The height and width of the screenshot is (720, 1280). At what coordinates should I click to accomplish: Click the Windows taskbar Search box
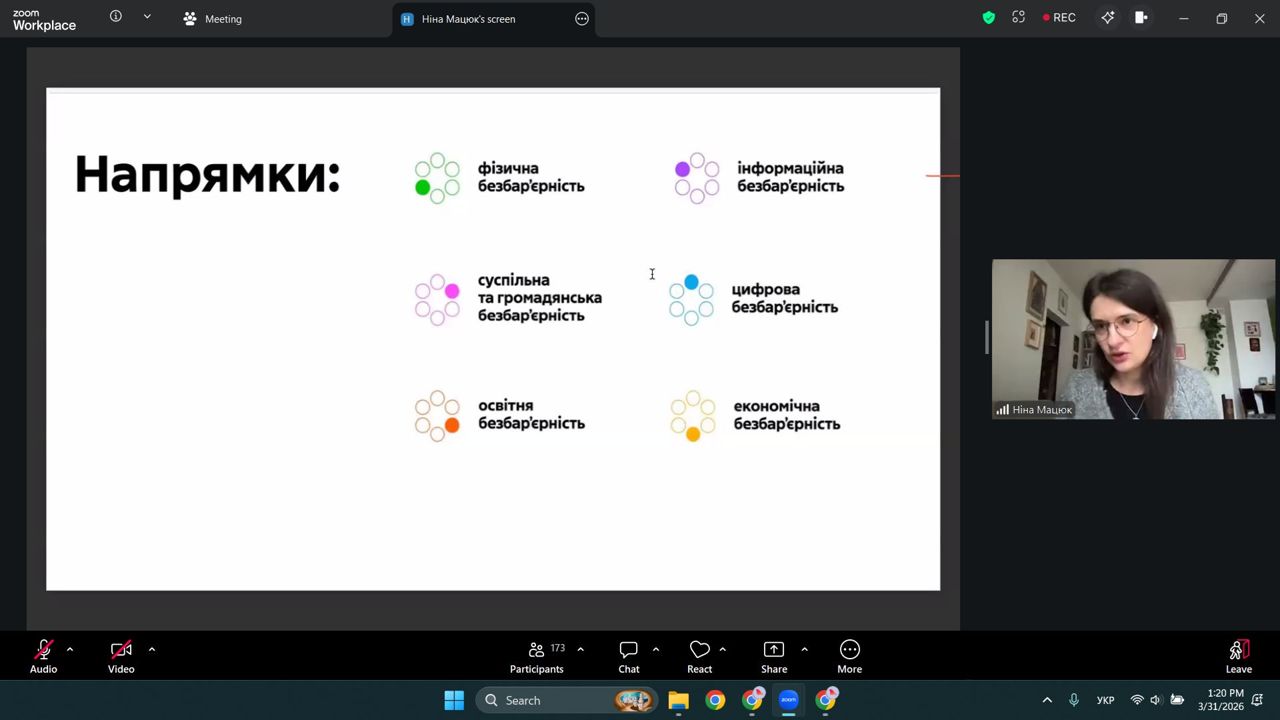(x=545, y=700)
